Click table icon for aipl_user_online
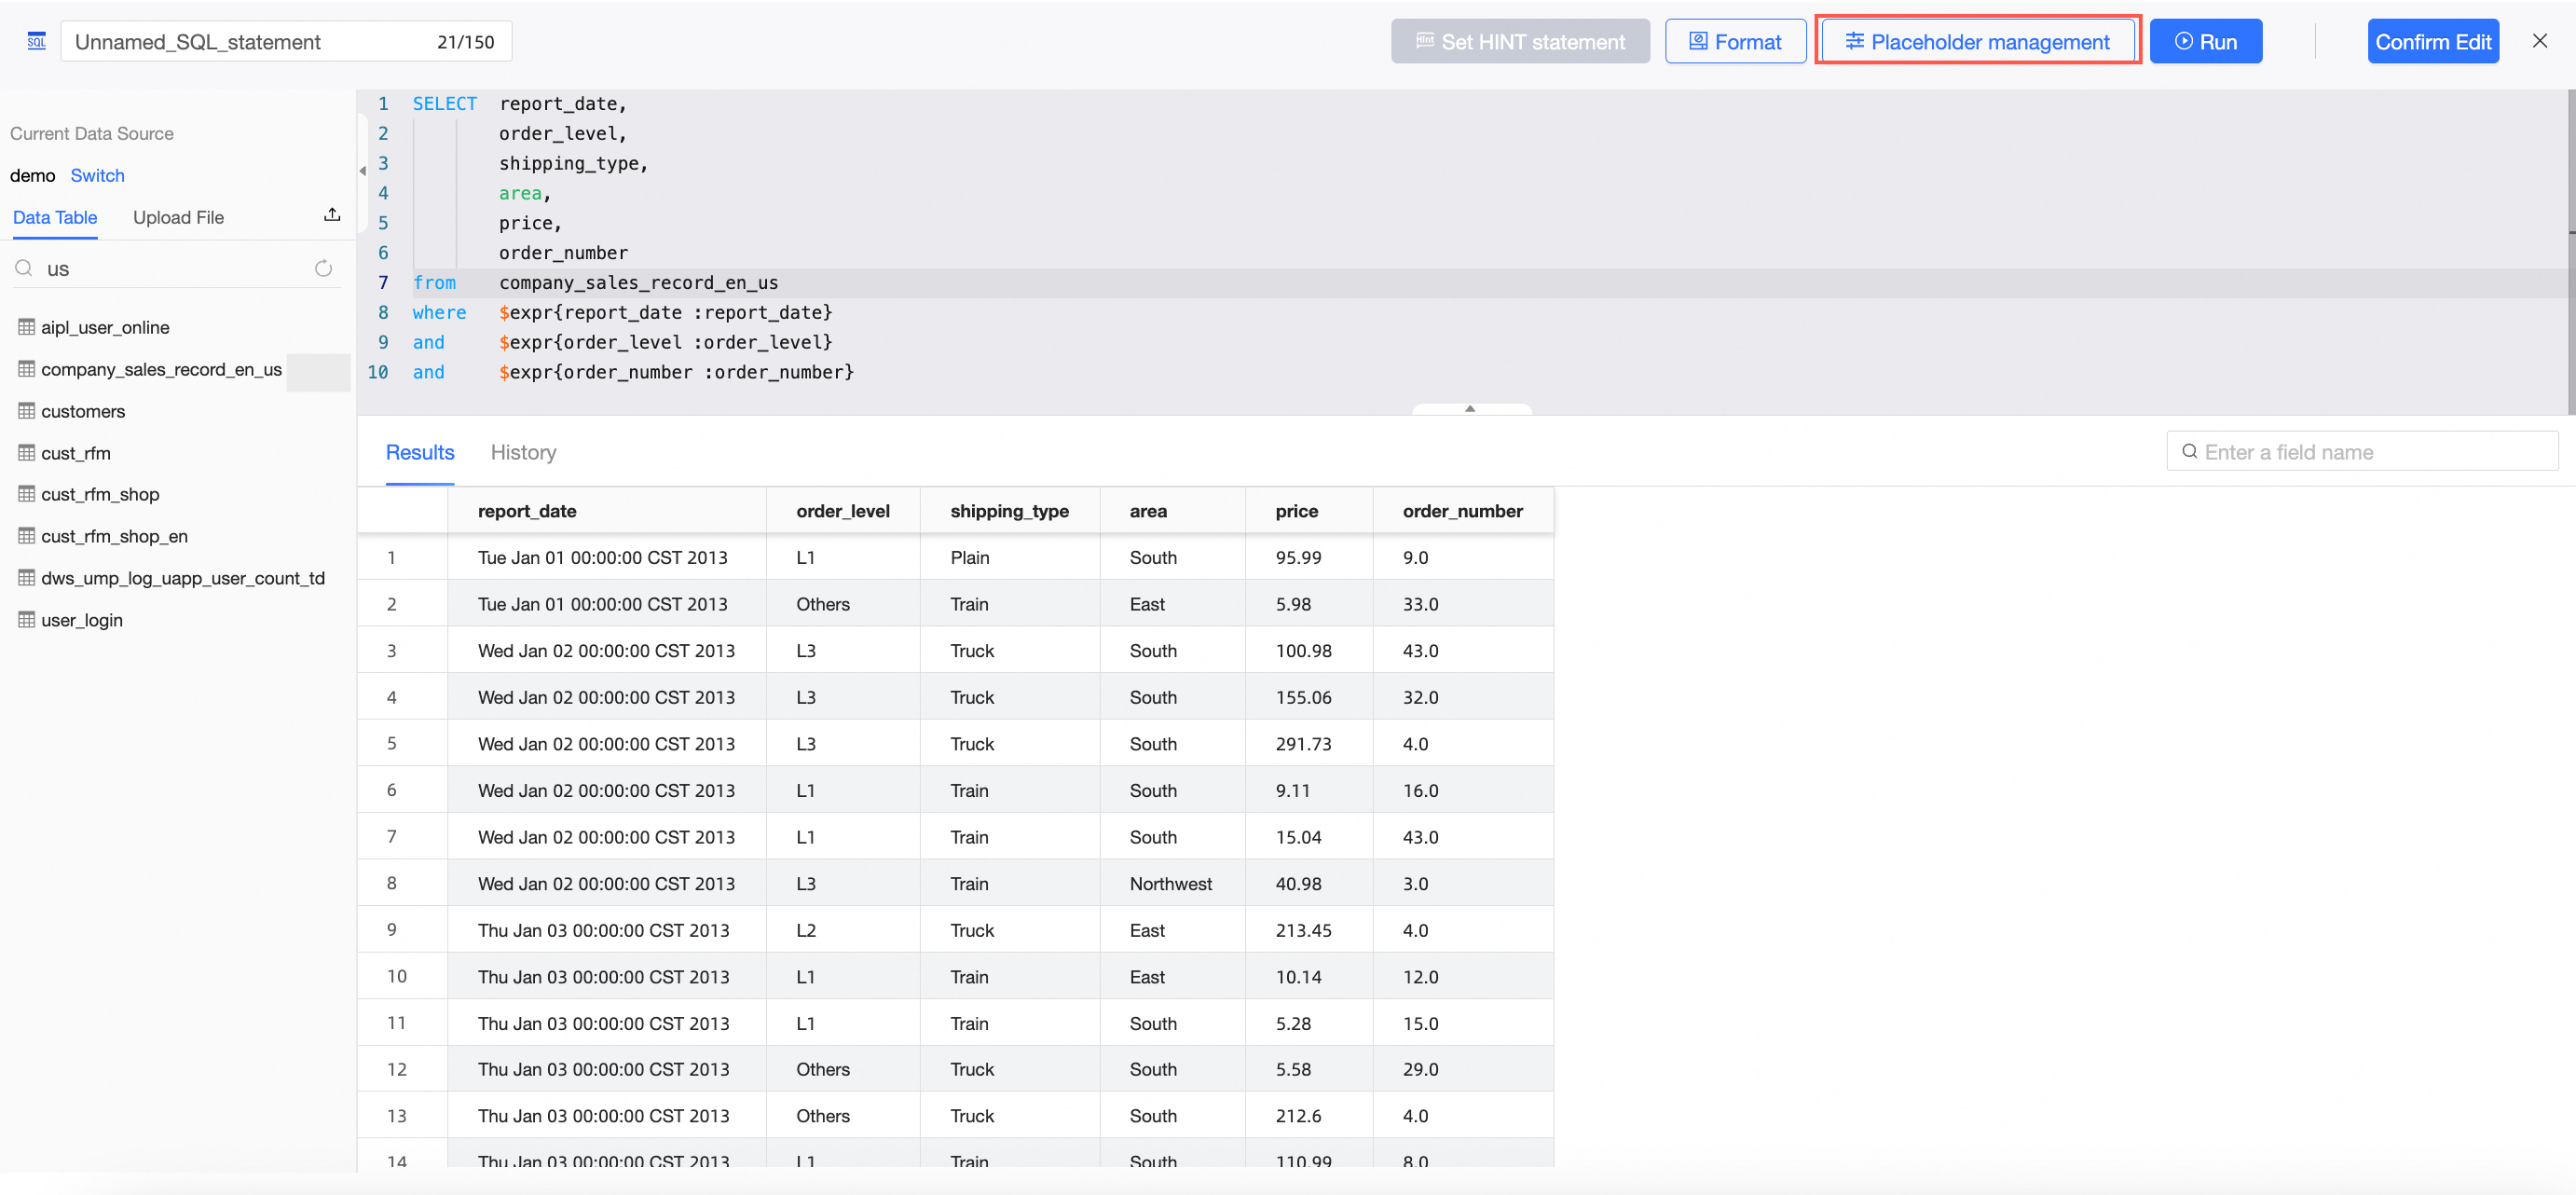Viewport: 2576px width, 1195px height. [27, 327]
